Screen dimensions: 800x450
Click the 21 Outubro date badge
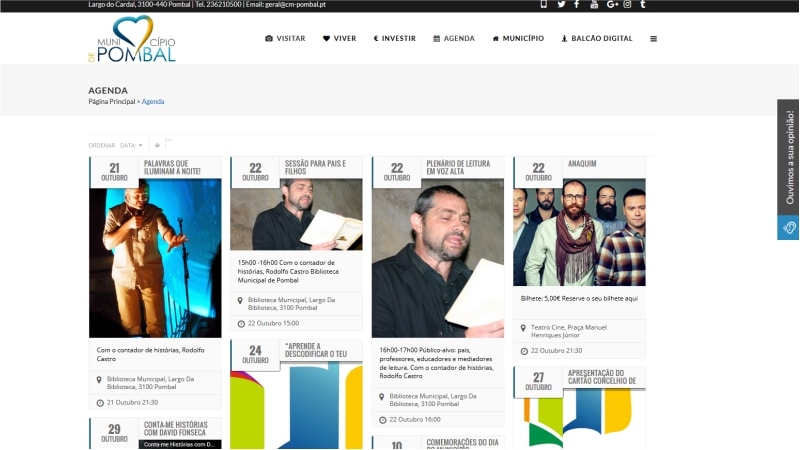[x=114, y=172]
